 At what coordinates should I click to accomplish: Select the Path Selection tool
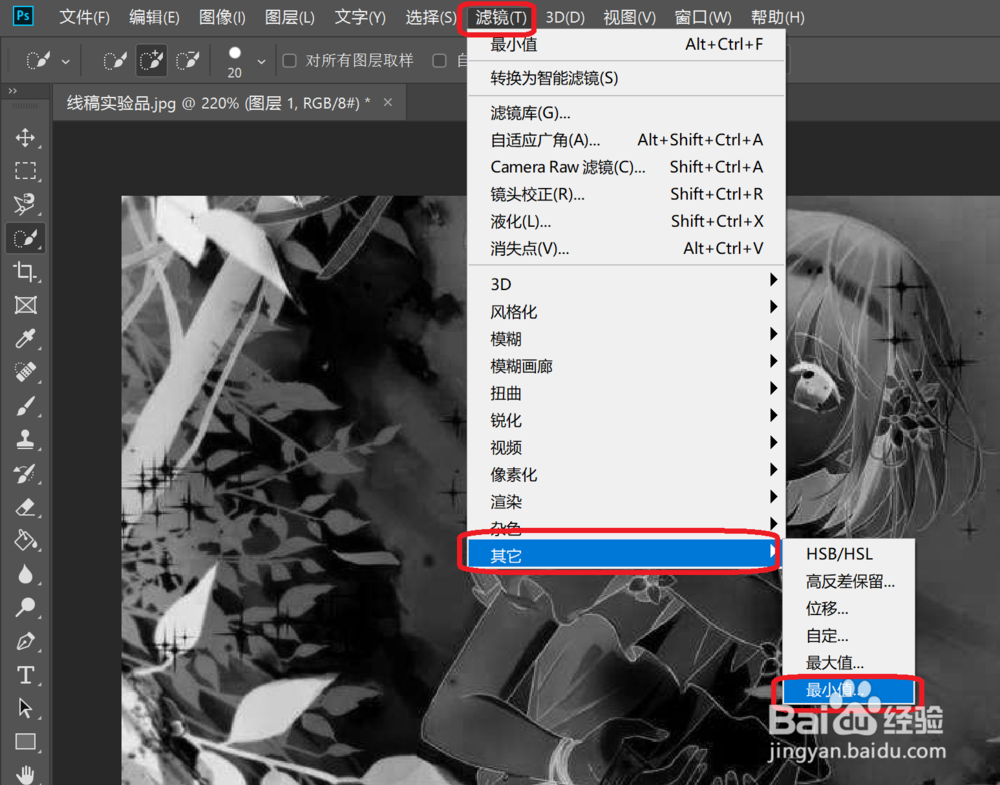(x=26, y=708)
